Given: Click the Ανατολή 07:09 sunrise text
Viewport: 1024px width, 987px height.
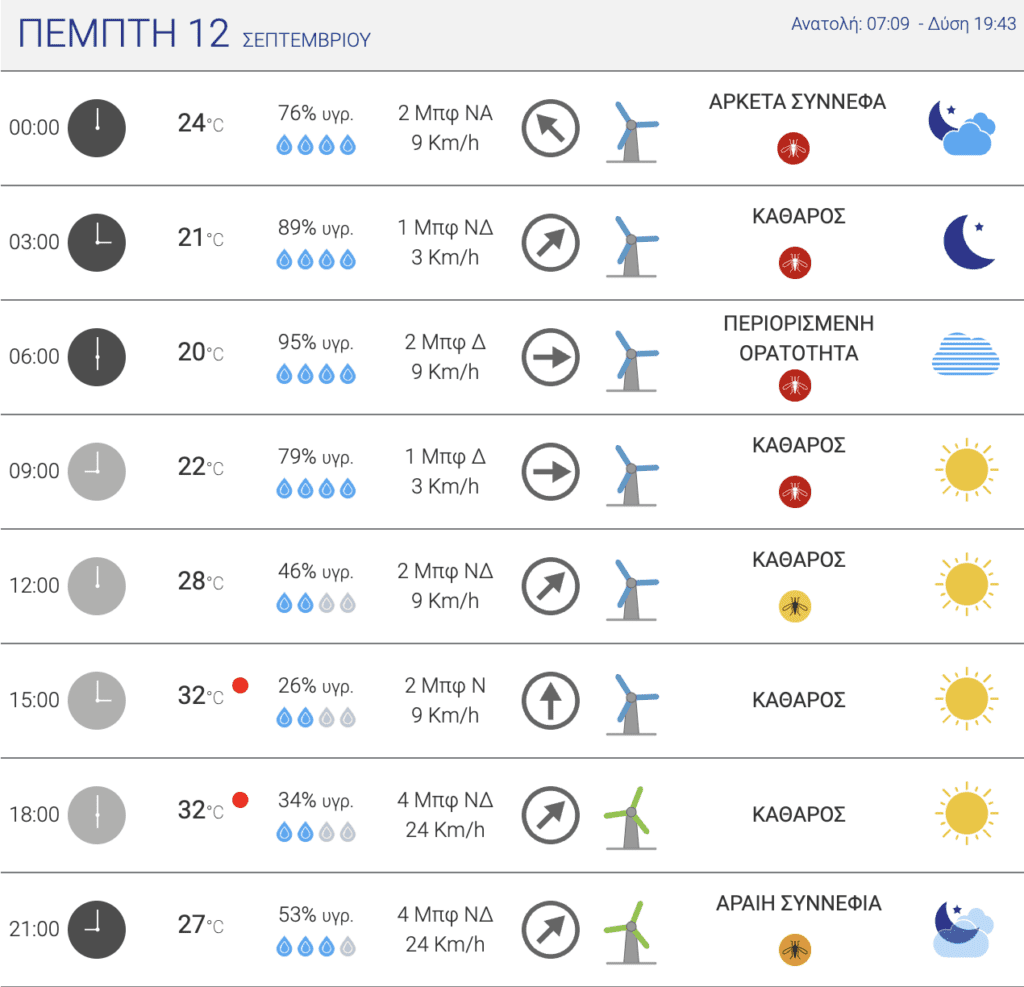Looking at the screenshot, I should [x=850, y=24].
